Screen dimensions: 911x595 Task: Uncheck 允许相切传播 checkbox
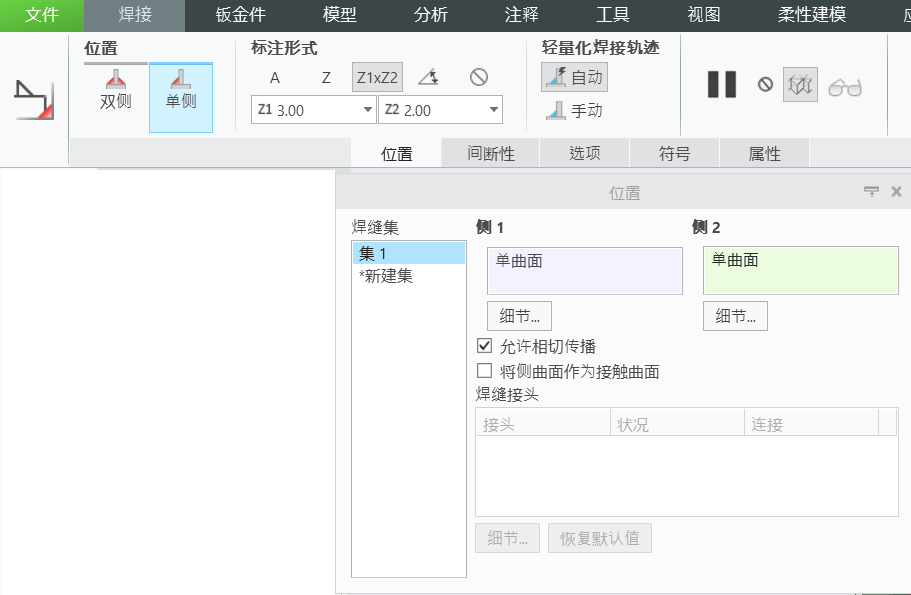(x=485, y=346)
